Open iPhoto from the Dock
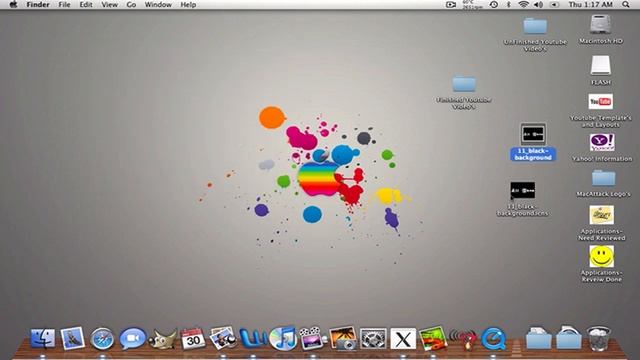The width and height of the screenshot is (640, 360). (x=343, y=338)
